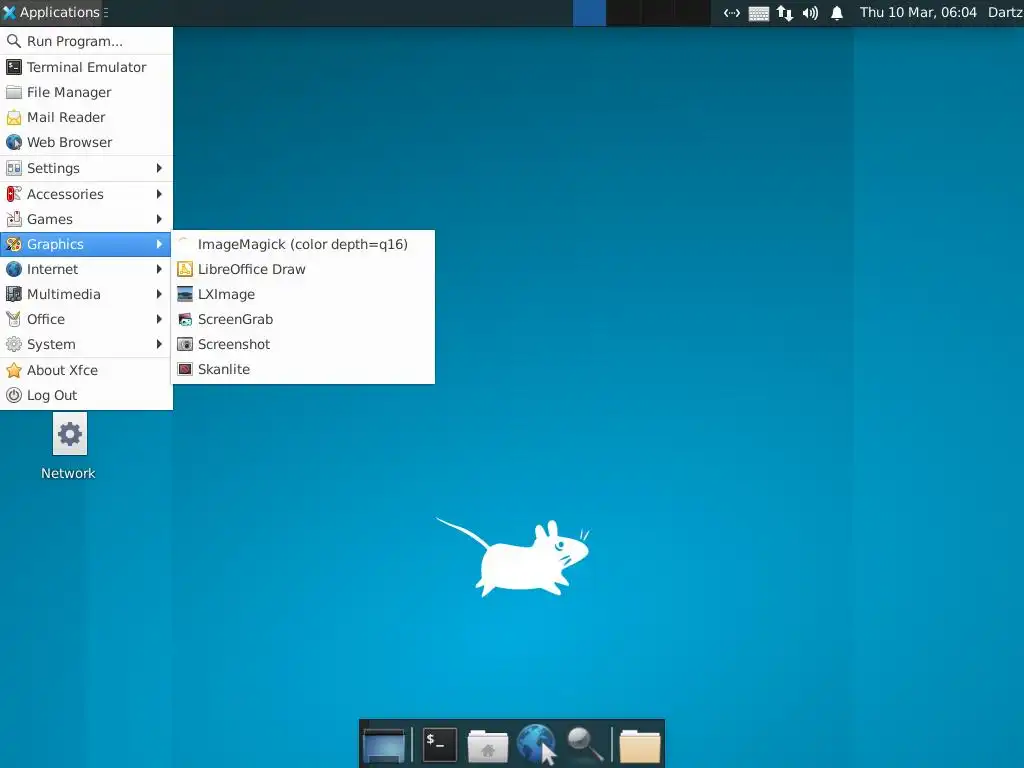Open Mail Reader menu entry
The height and width of the screenshot is (768, 1024).
86,117
